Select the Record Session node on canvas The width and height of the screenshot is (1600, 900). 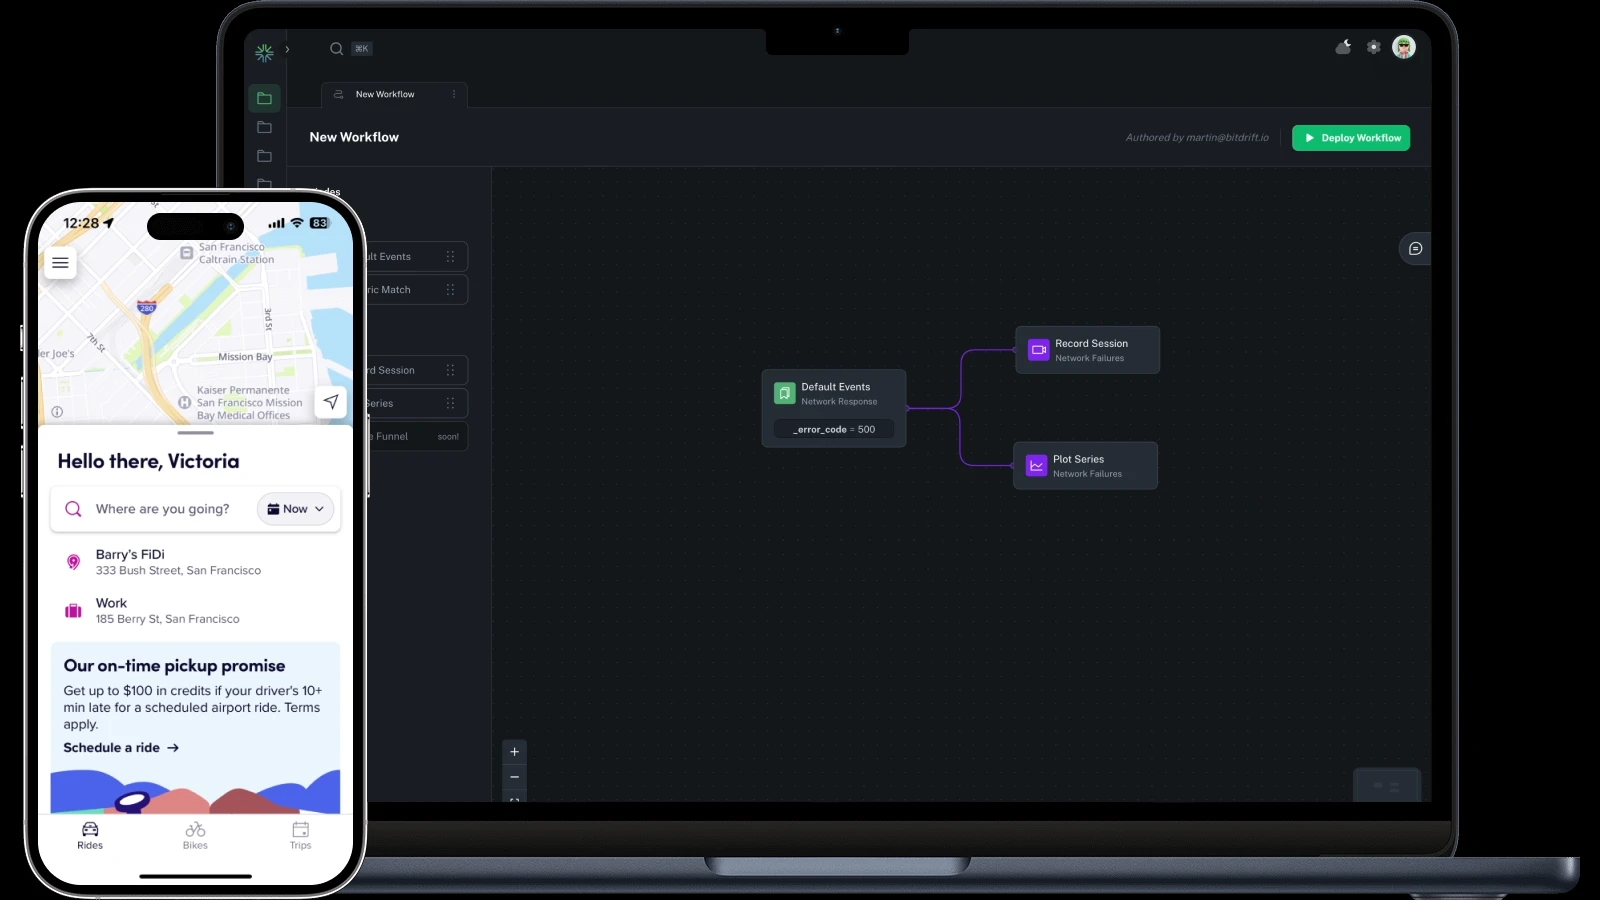(1088, 350)
